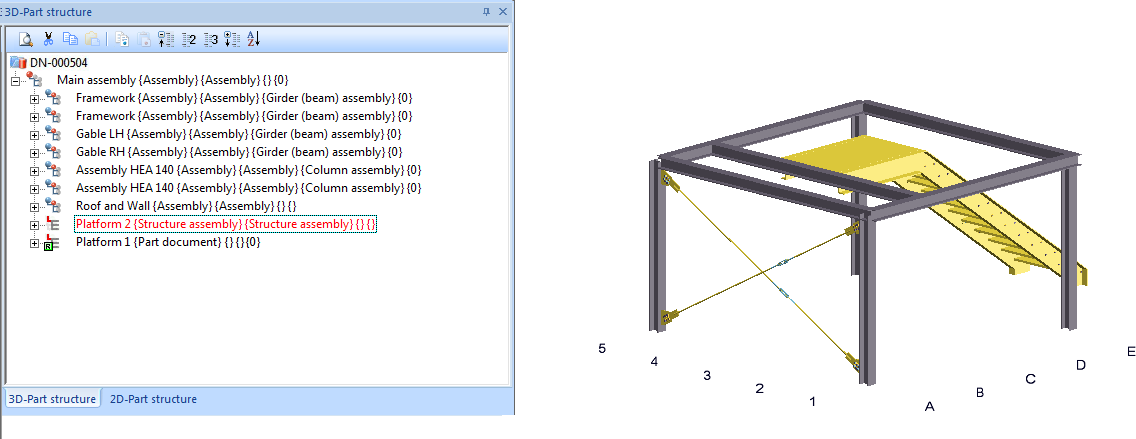The height and width of the screenshot is (439, 1136).
Task: Click grid label 3 in the 3D view
Action: [x=707, y=375]
